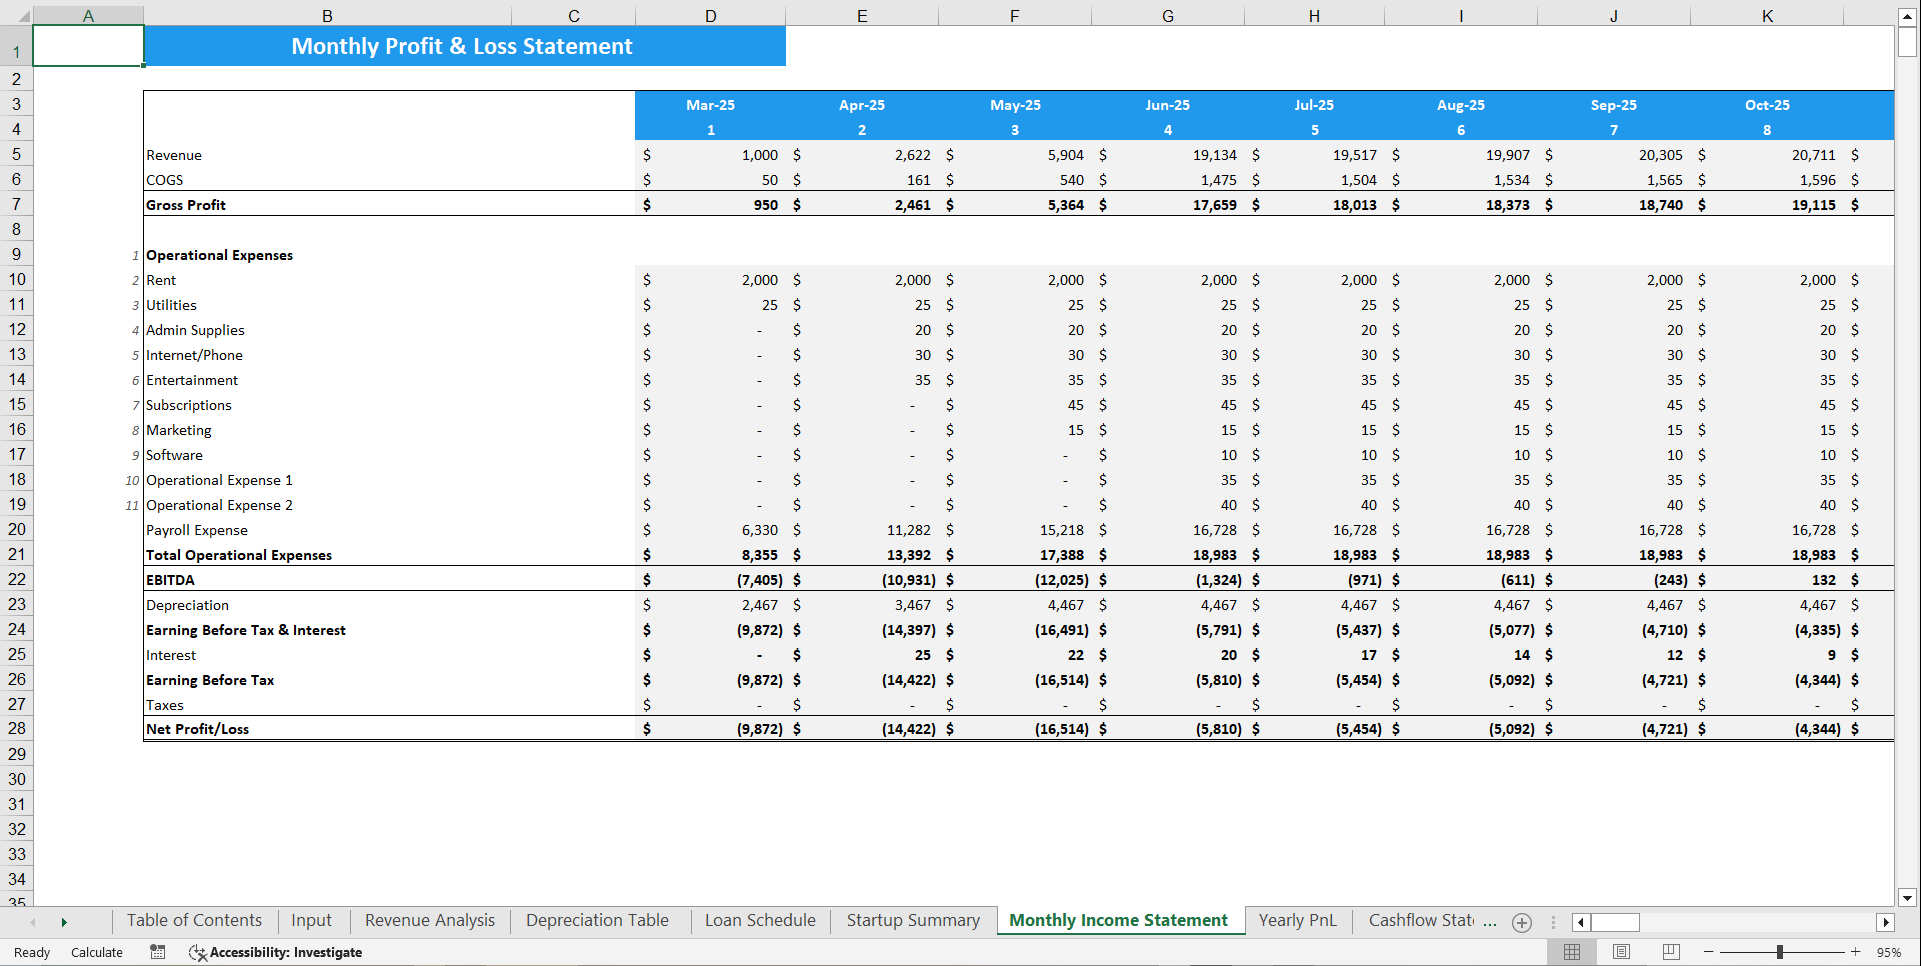Switch to the Loan Schedule sheet
The width and height of the screenshot is (1921, 966).
tap(759, 920)
